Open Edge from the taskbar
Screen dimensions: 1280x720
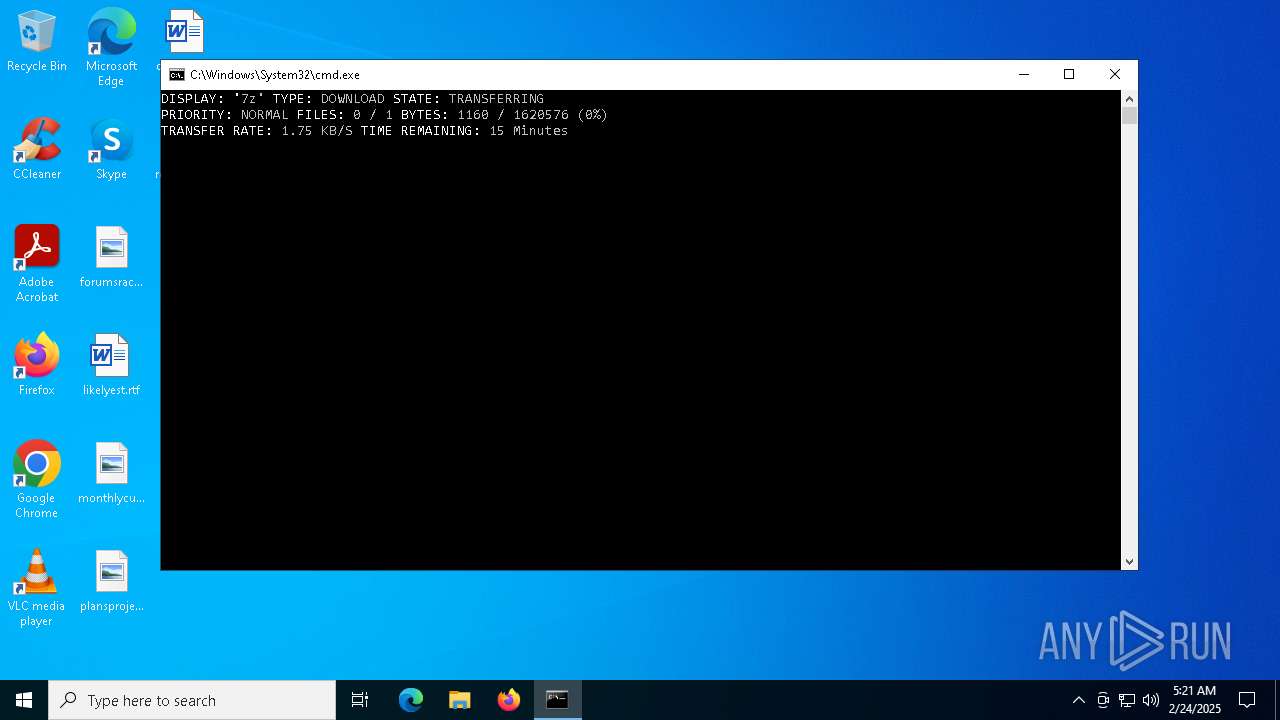tap(411, 700)
